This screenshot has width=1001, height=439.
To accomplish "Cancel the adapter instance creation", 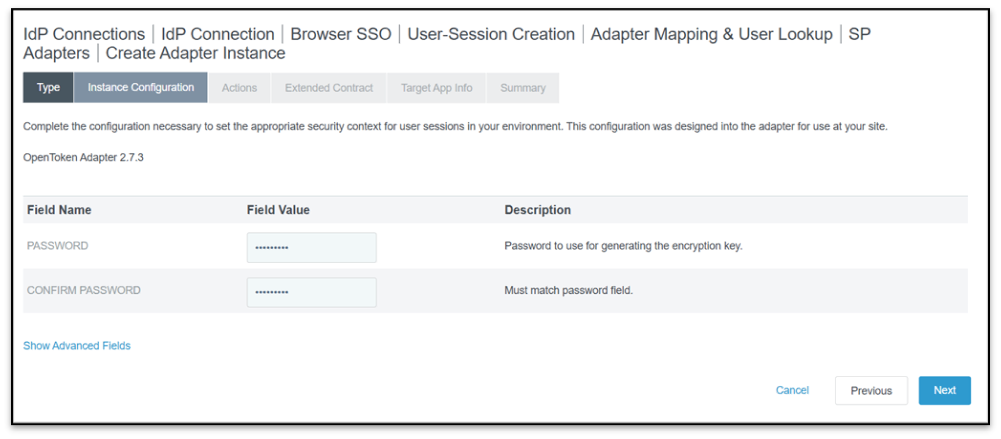I will click(x=792, y=390).
